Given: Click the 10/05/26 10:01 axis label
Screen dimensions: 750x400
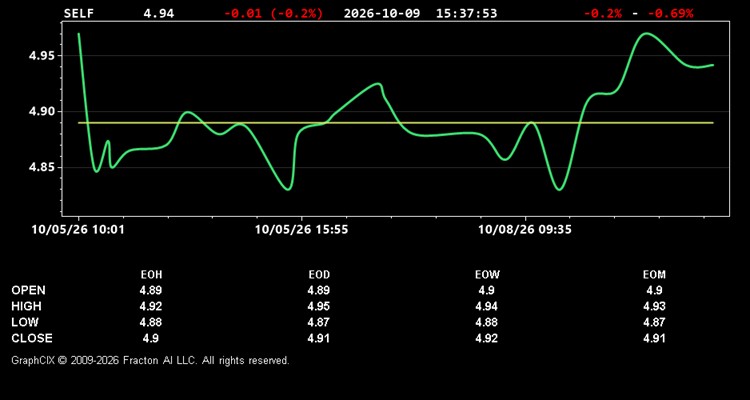Looking at the screenshot, I should (x=78, y=230).
